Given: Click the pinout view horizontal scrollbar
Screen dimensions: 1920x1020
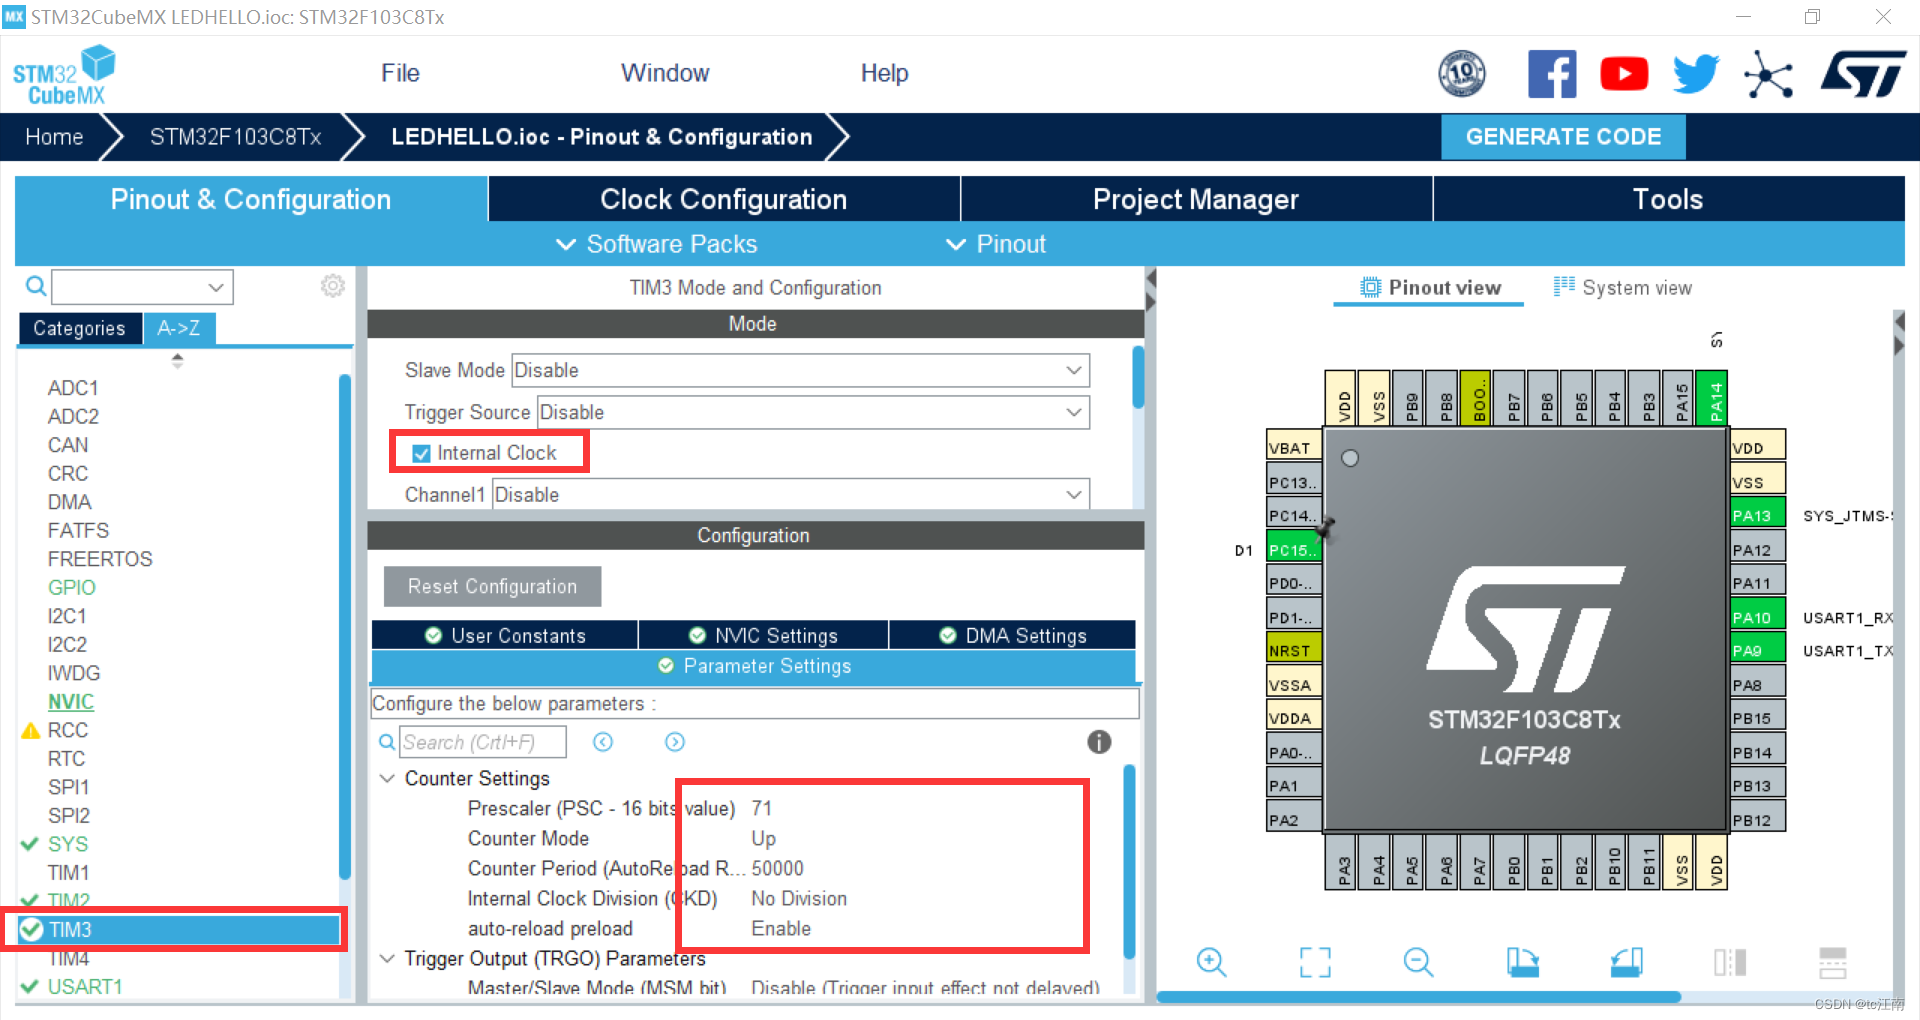Looking at the screenshot, I should tap(1419, 997).
